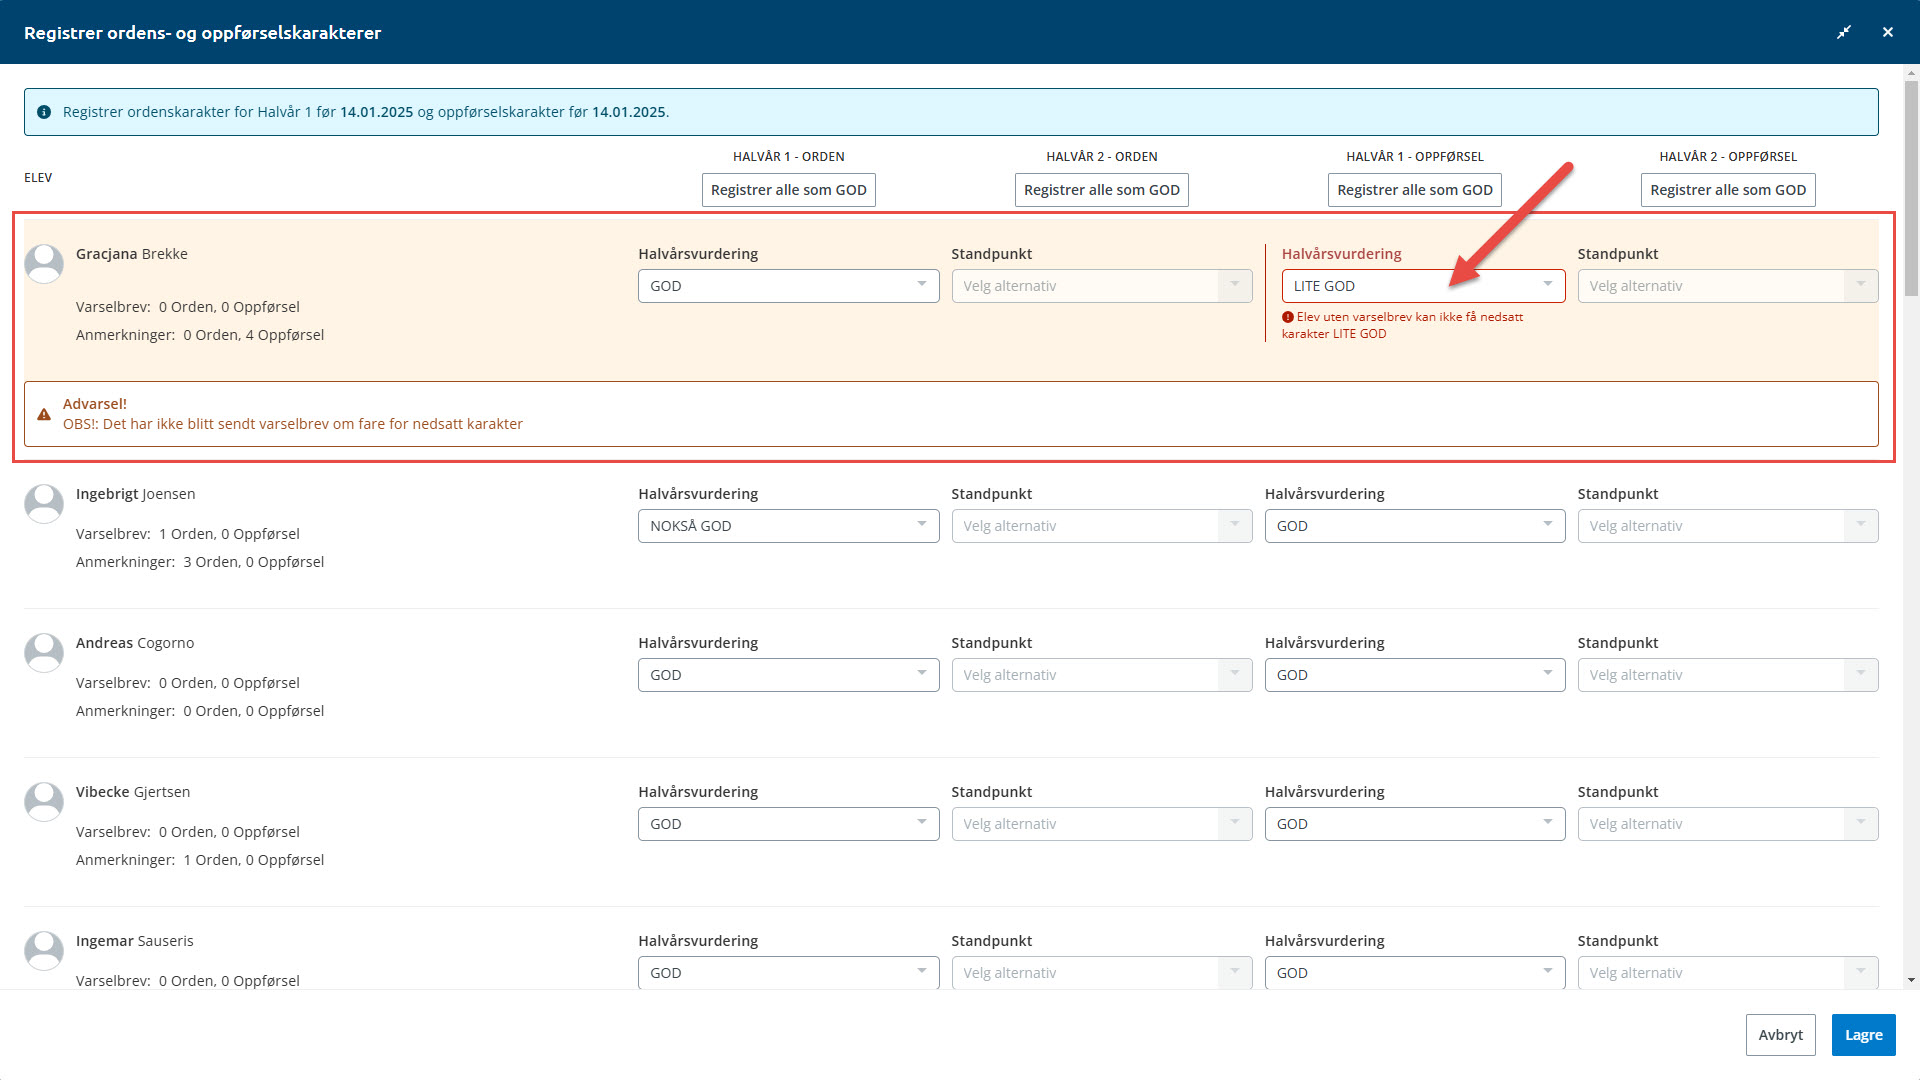Click the Avbryt button
Image resolution: width=1920 pixels, height=1080 pixels.
[x=1780, y=1035]
